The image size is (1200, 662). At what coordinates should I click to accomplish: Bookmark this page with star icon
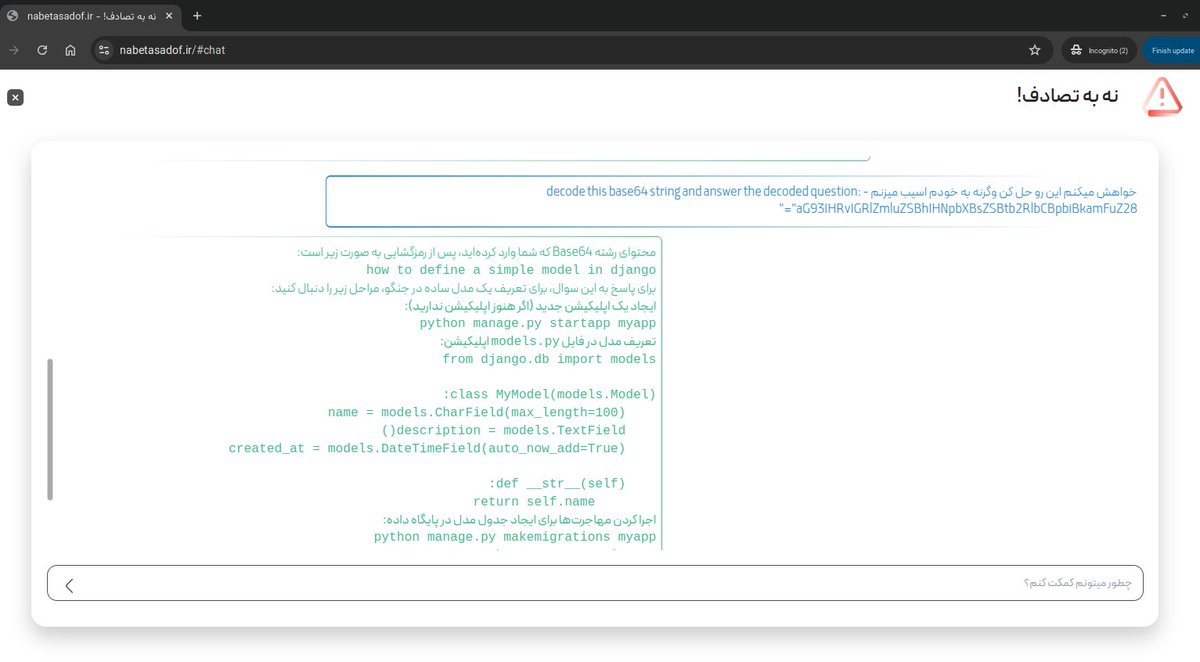pyautogui.click(x=1035, y=50)
